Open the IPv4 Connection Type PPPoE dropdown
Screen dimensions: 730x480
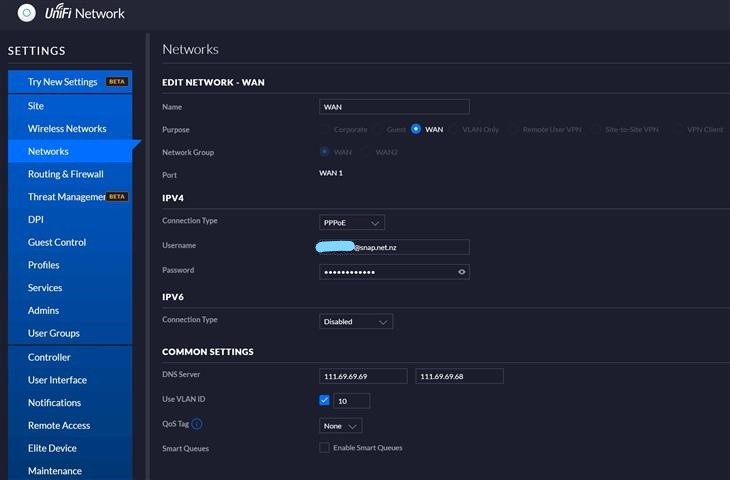click(x=353, y=222)
